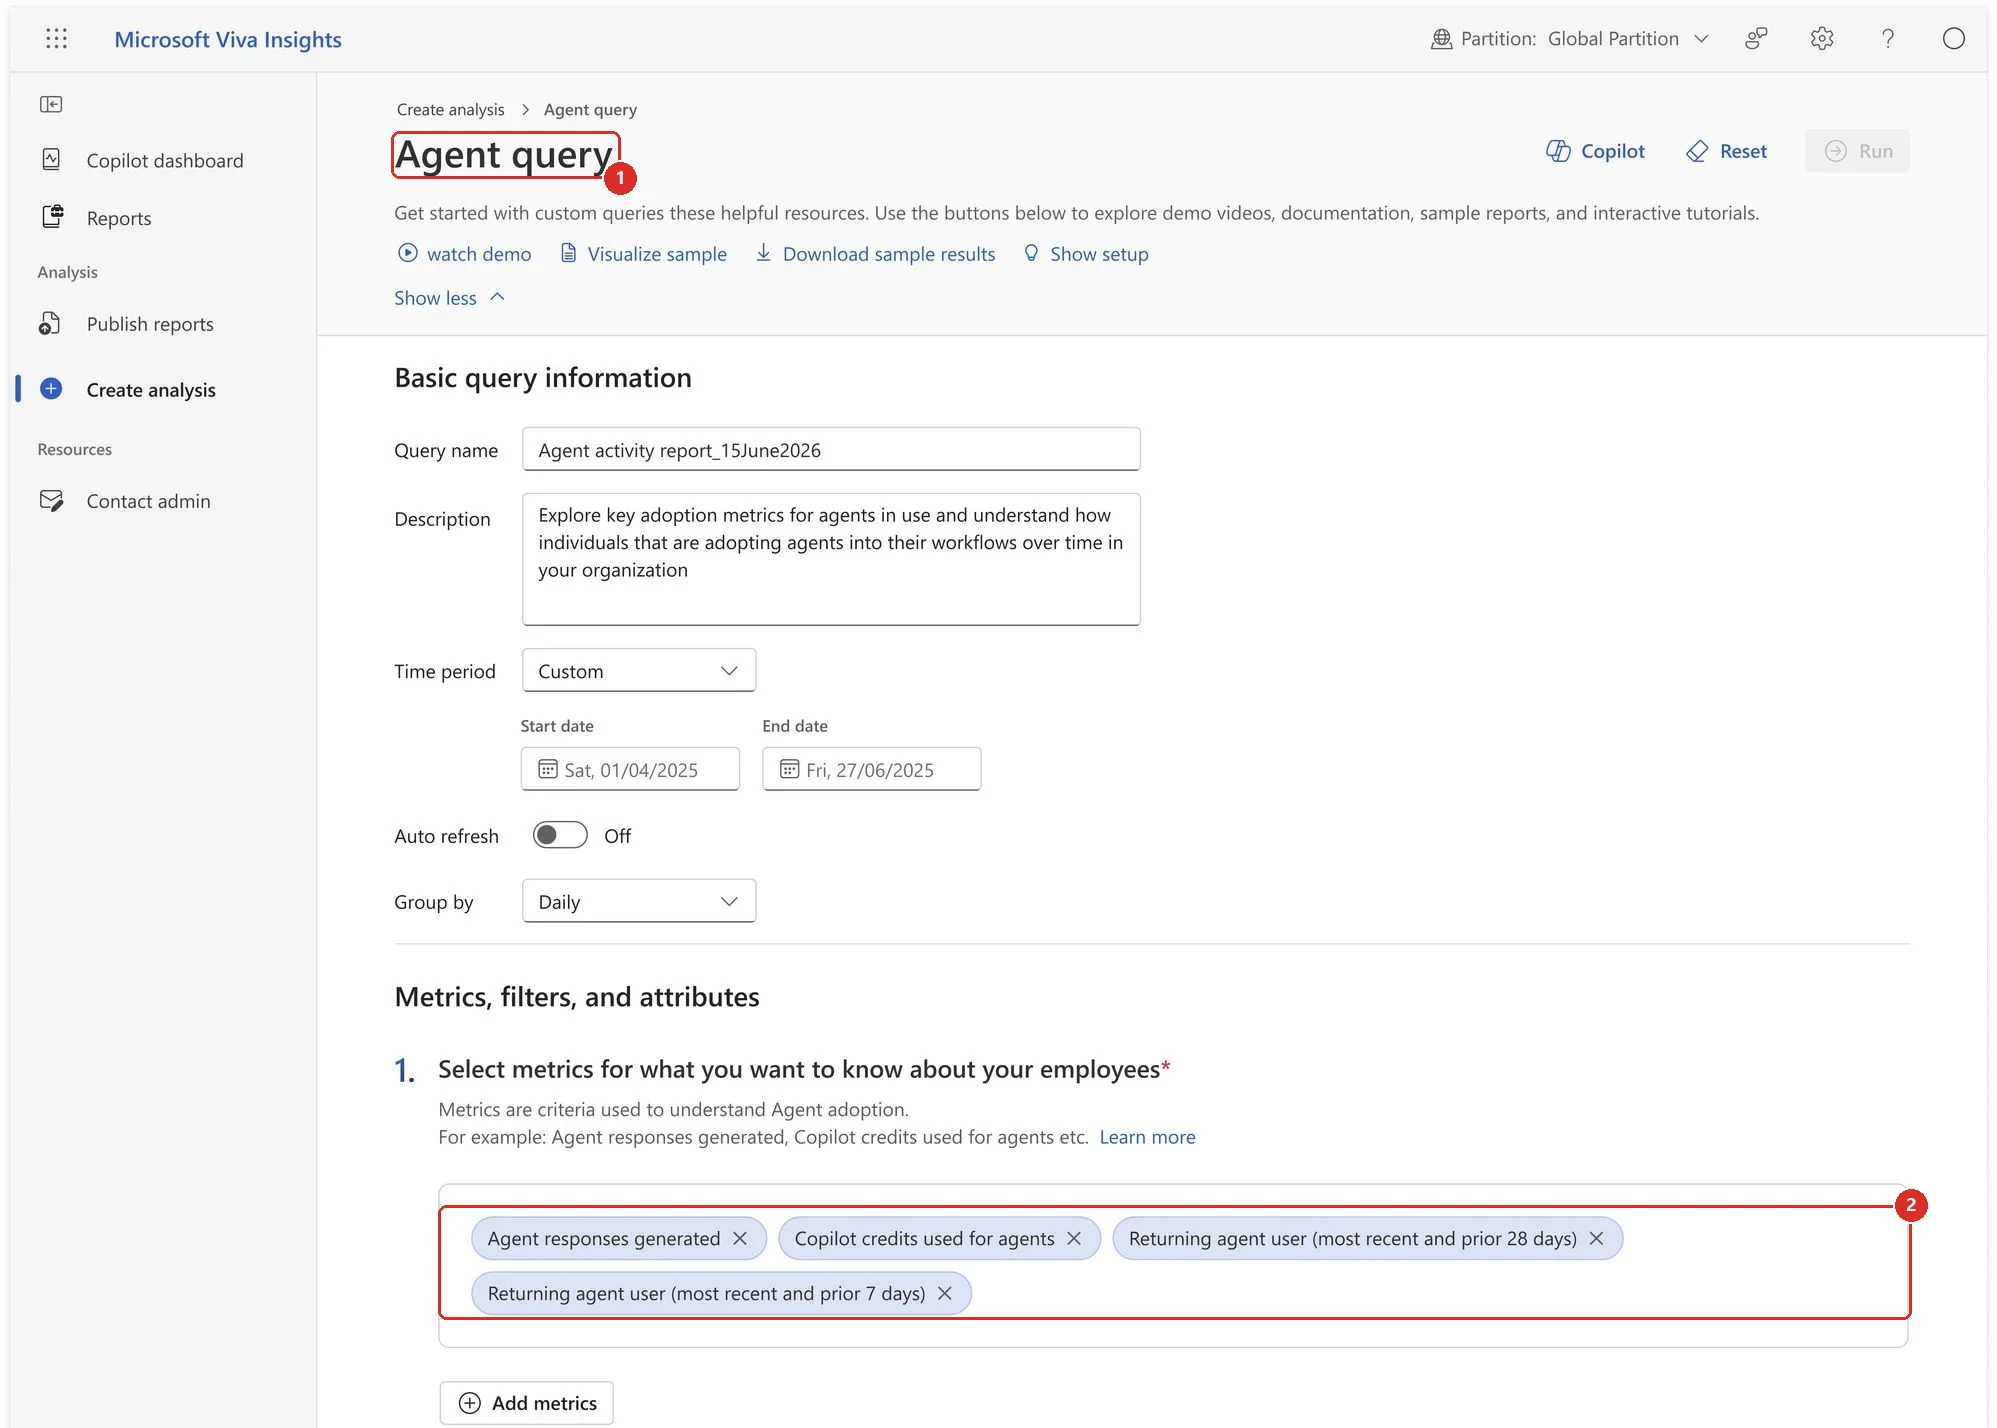
Task: Remove Returning agent user prior 28 days
Action: click(1596, 1238)
